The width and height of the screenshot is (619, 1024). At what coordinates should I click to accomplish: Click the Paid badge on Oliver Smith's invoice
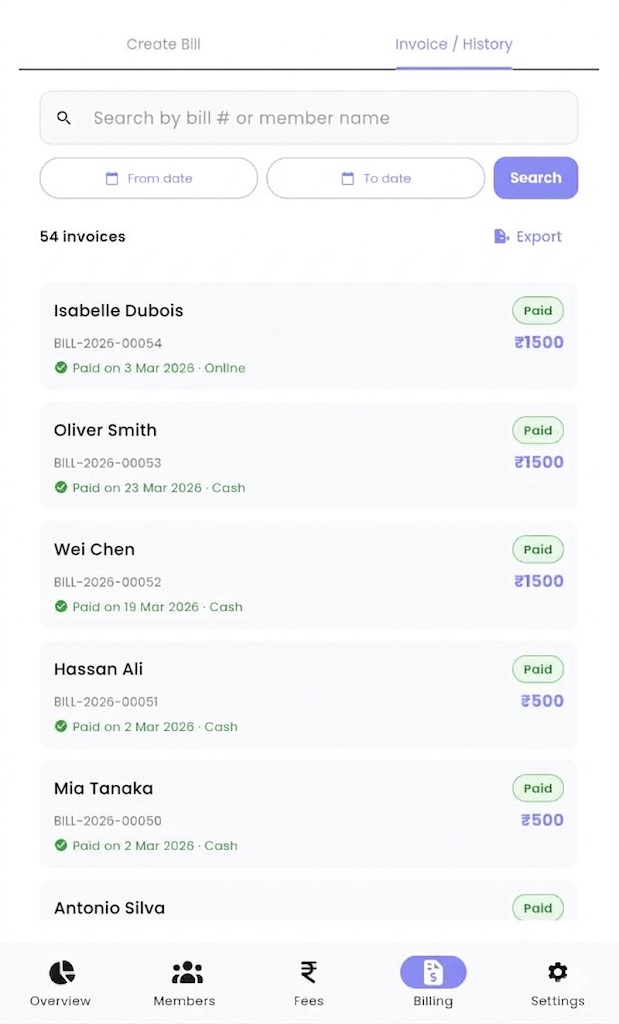pos(538,429)
